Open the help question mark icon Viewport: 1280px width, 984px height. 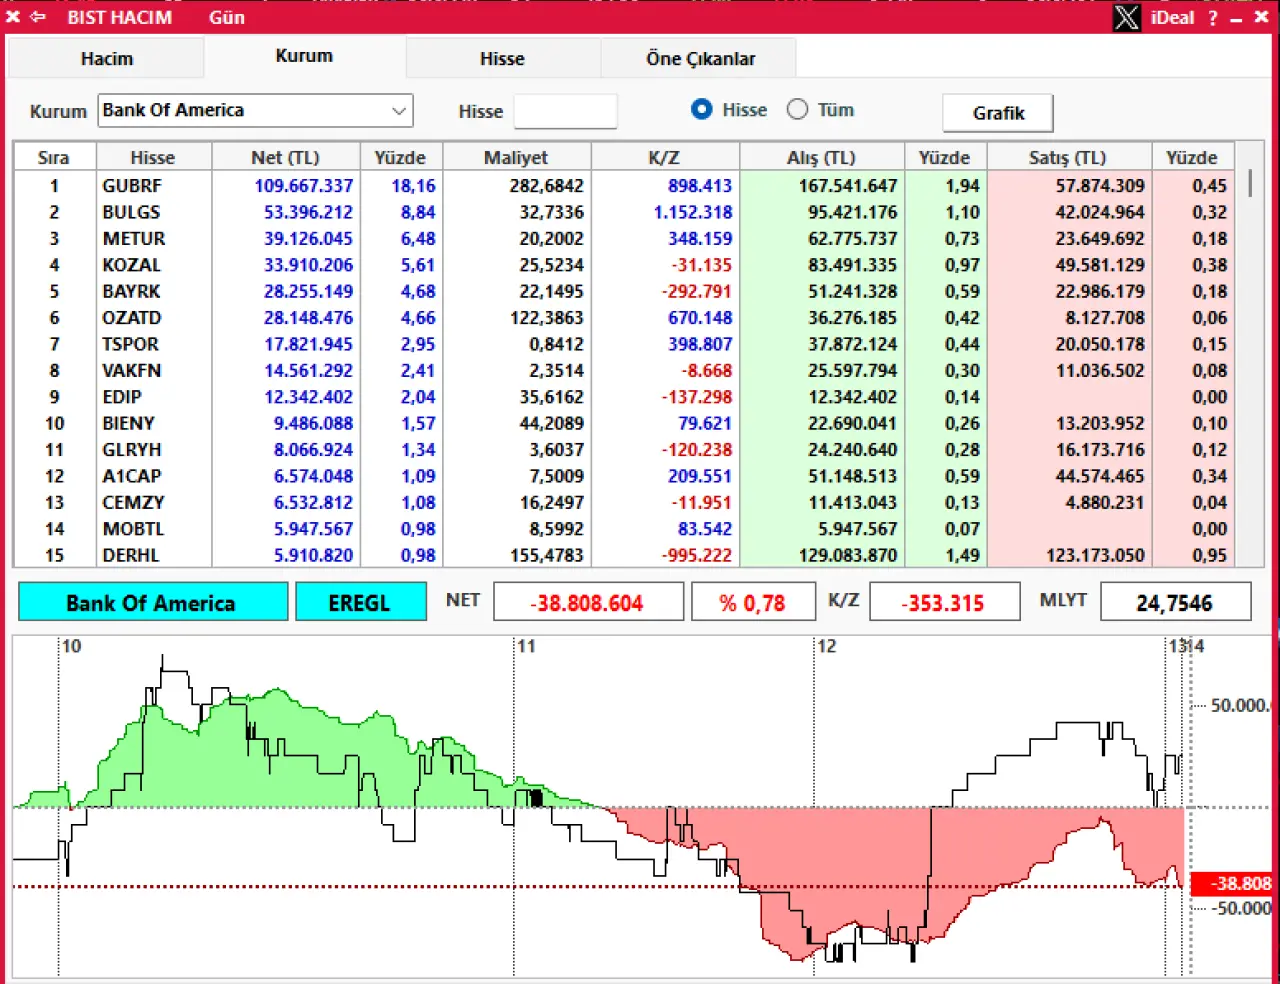[1212, 18]
